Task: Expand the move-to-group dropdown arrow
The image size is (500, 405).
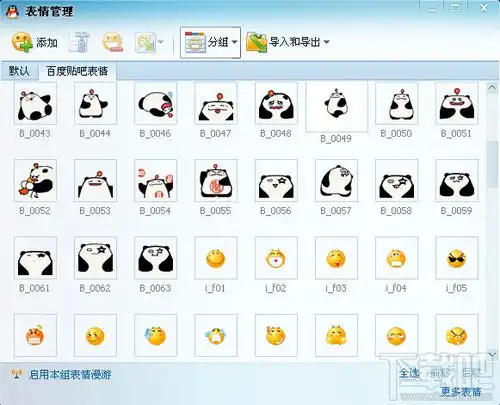Action: tap(161, 42)
